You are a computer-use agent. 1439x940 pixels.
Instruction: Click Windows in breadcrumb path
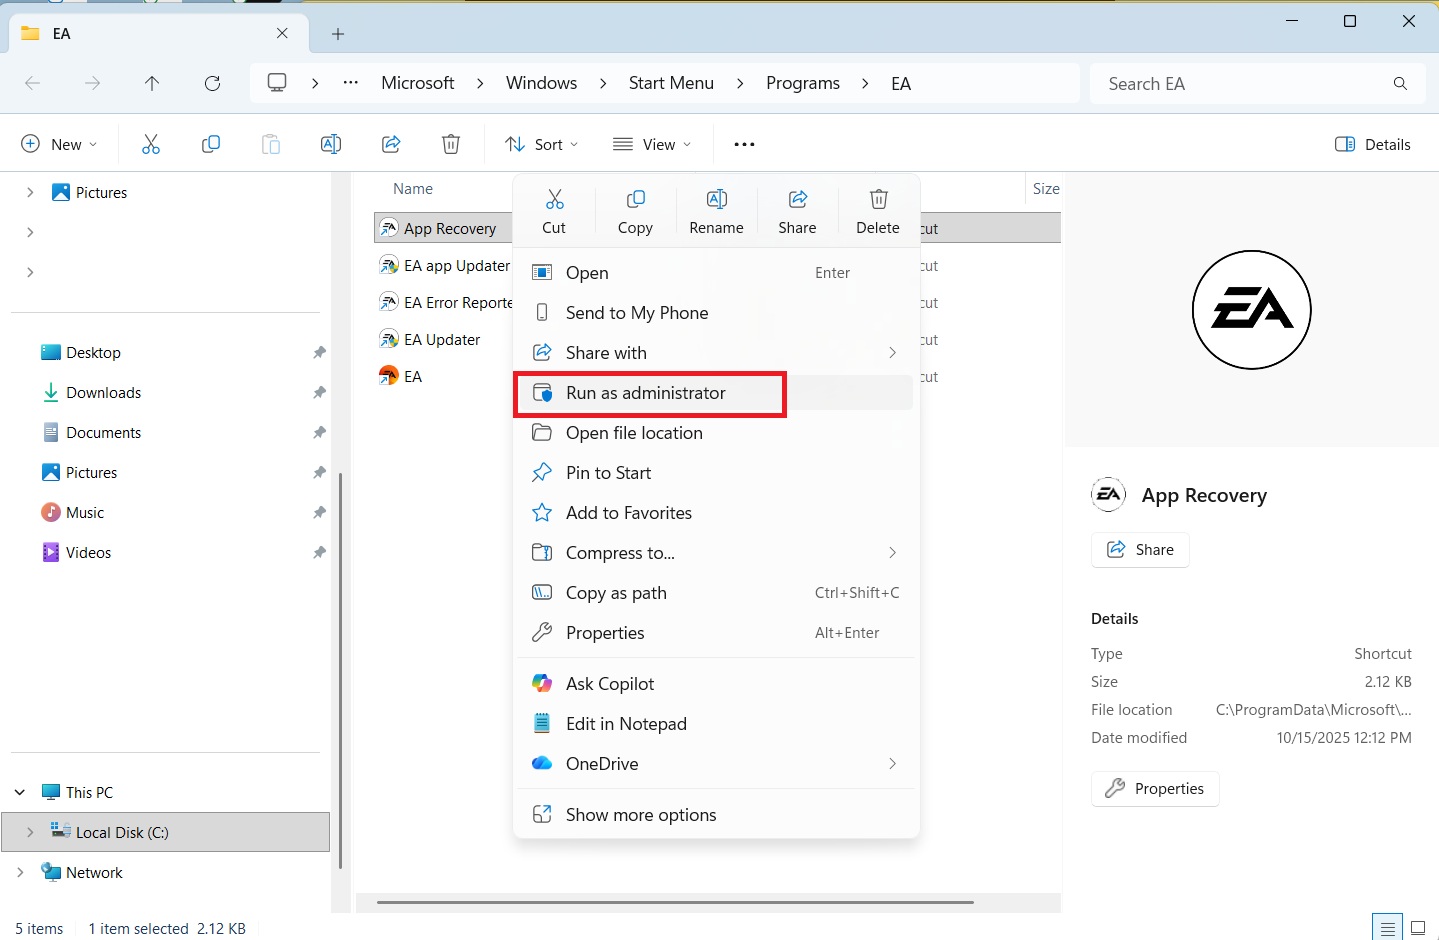tap(541, 83)
